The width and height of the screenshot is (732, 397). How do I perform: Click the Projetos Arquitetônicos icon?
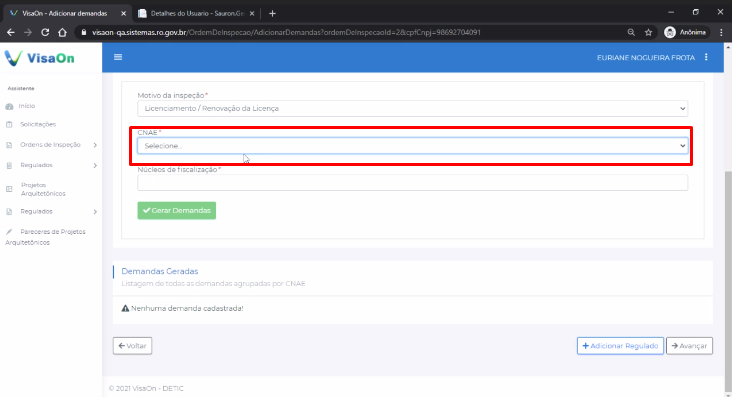click(9, 189)
